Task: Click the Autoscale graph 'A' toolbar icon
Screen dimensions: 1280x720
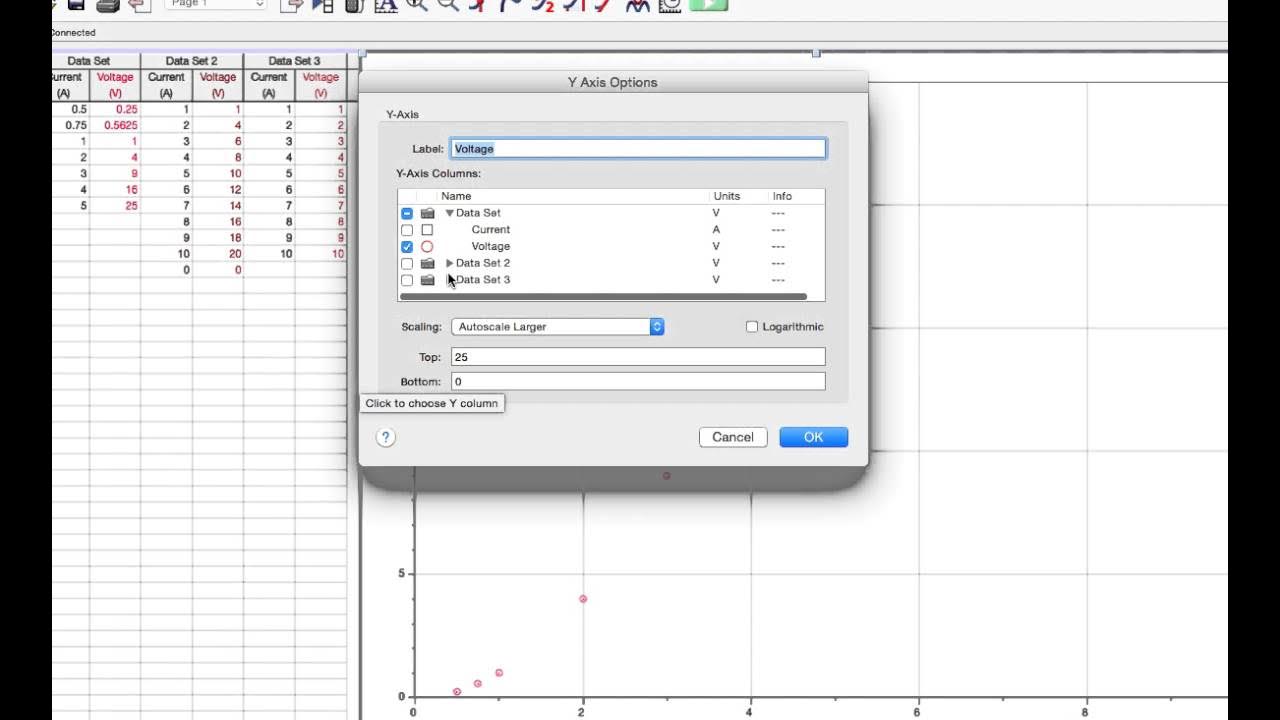Action: (x=385, y=5)
